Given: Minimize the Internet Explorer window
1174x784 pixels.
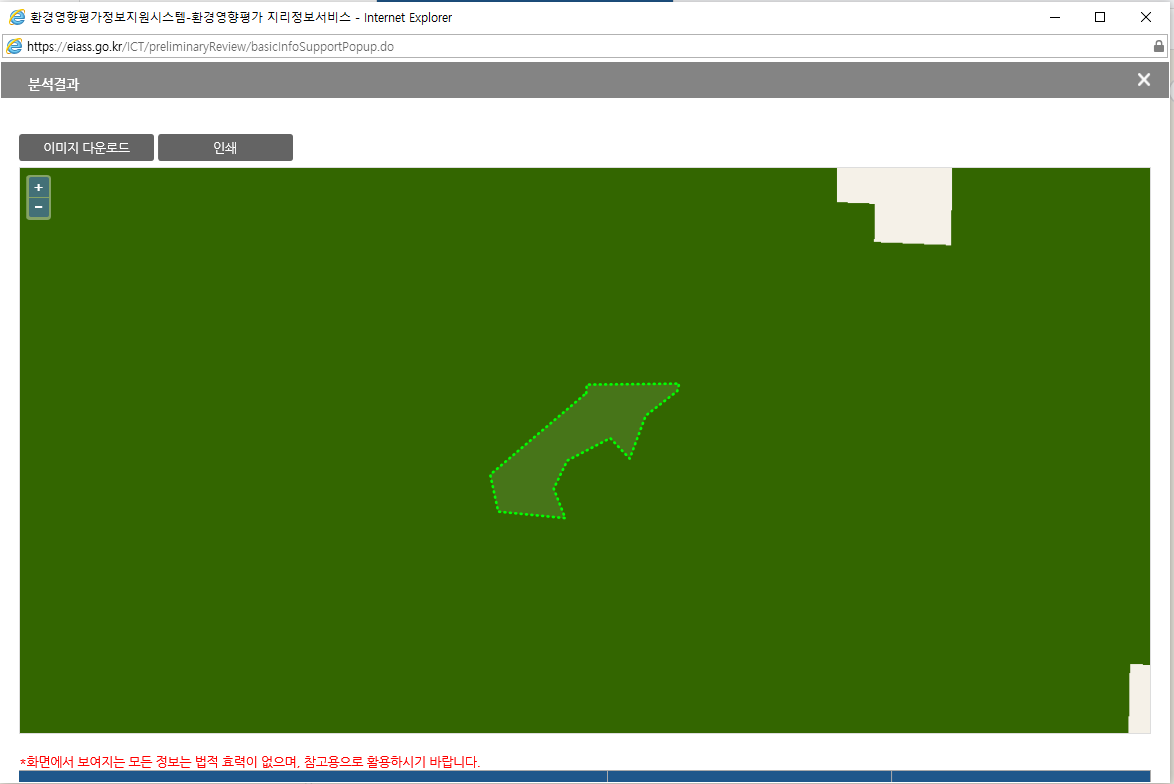Looking at the screenshot, I should (x=1053, y=17).
